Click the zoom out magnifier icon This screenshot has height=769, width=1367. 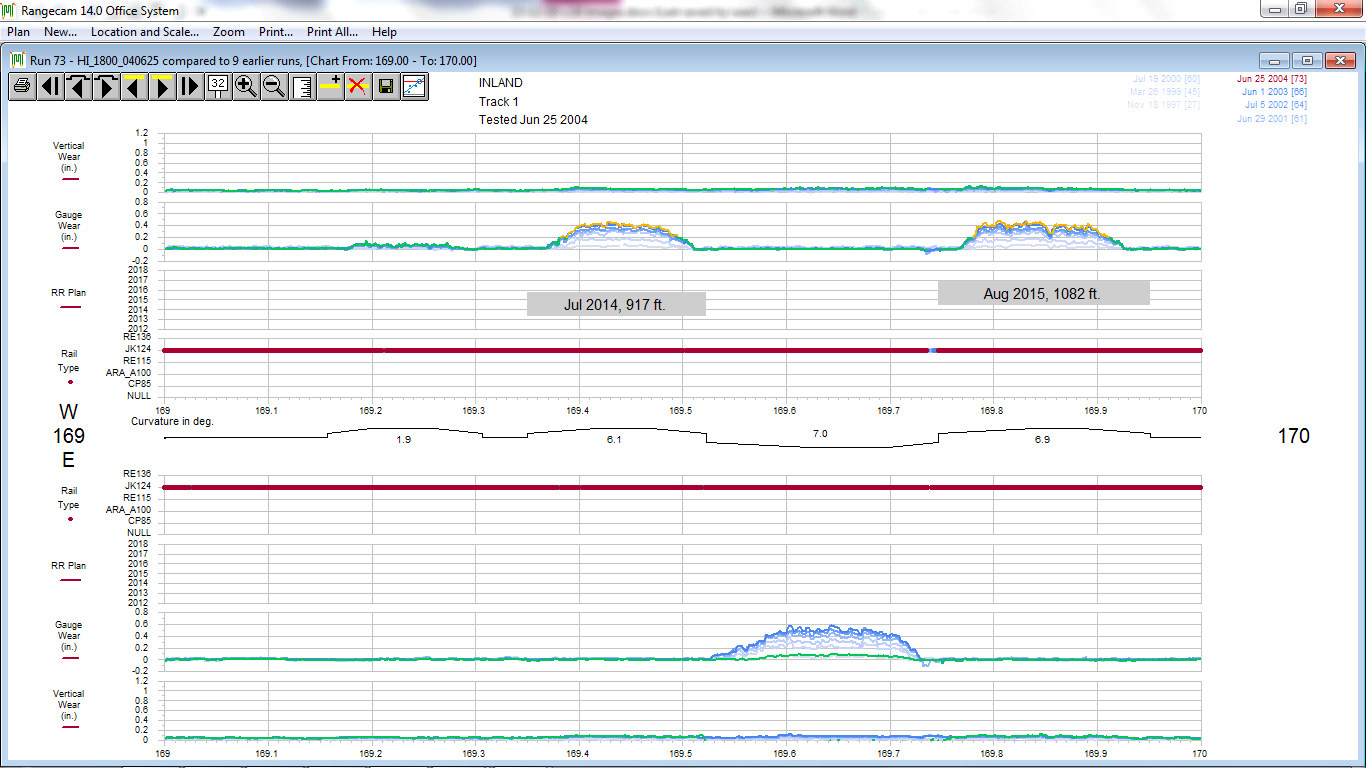coord(274,86)
